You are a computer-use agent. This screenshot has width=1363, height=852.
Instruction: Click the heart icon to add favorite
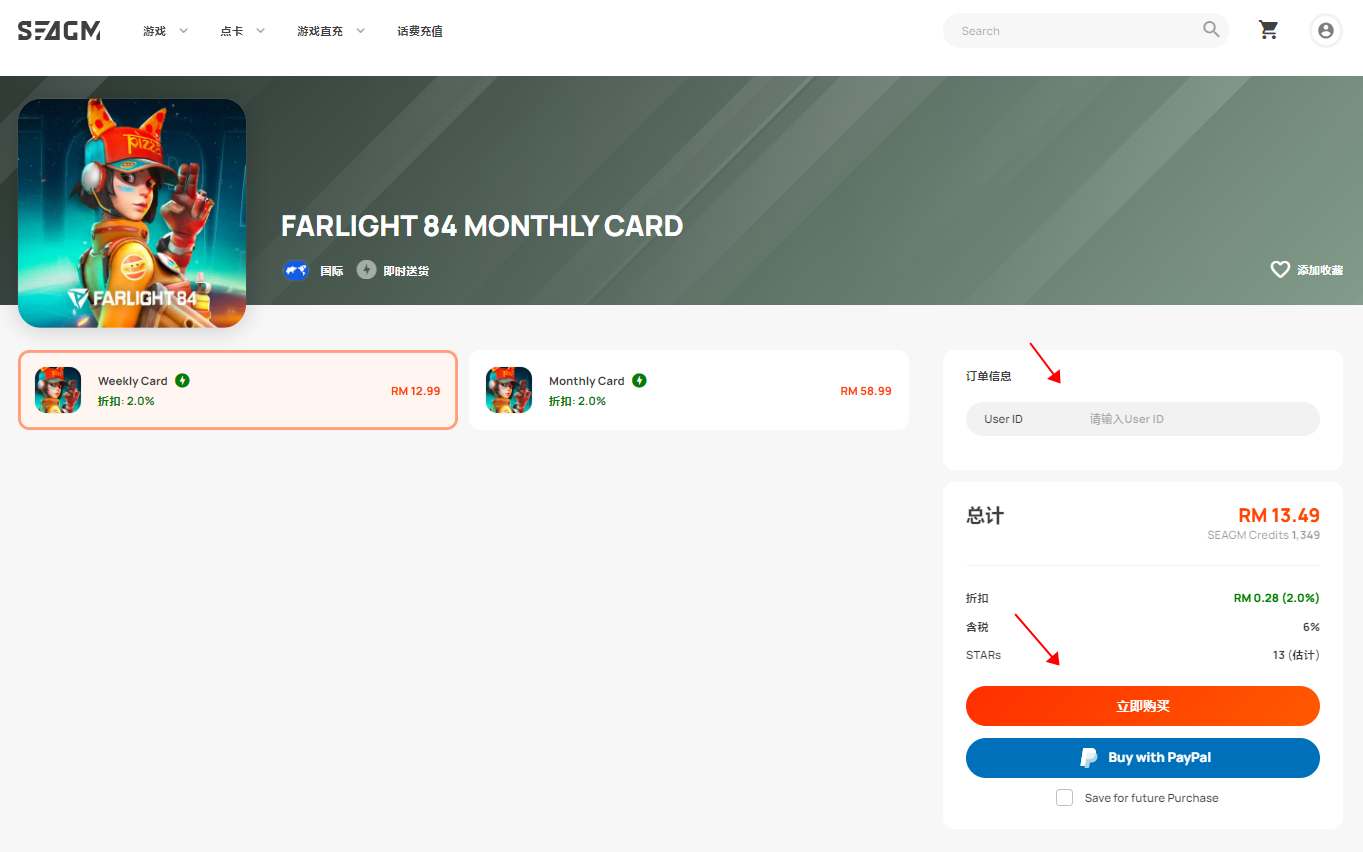tap(1280, 270)
